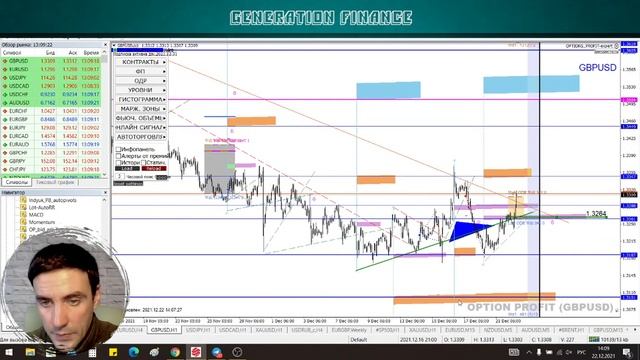Screen dimensions: 640x360
Task: Open the circular app icon right of Telegram
Action: click(x=237, y=352)
